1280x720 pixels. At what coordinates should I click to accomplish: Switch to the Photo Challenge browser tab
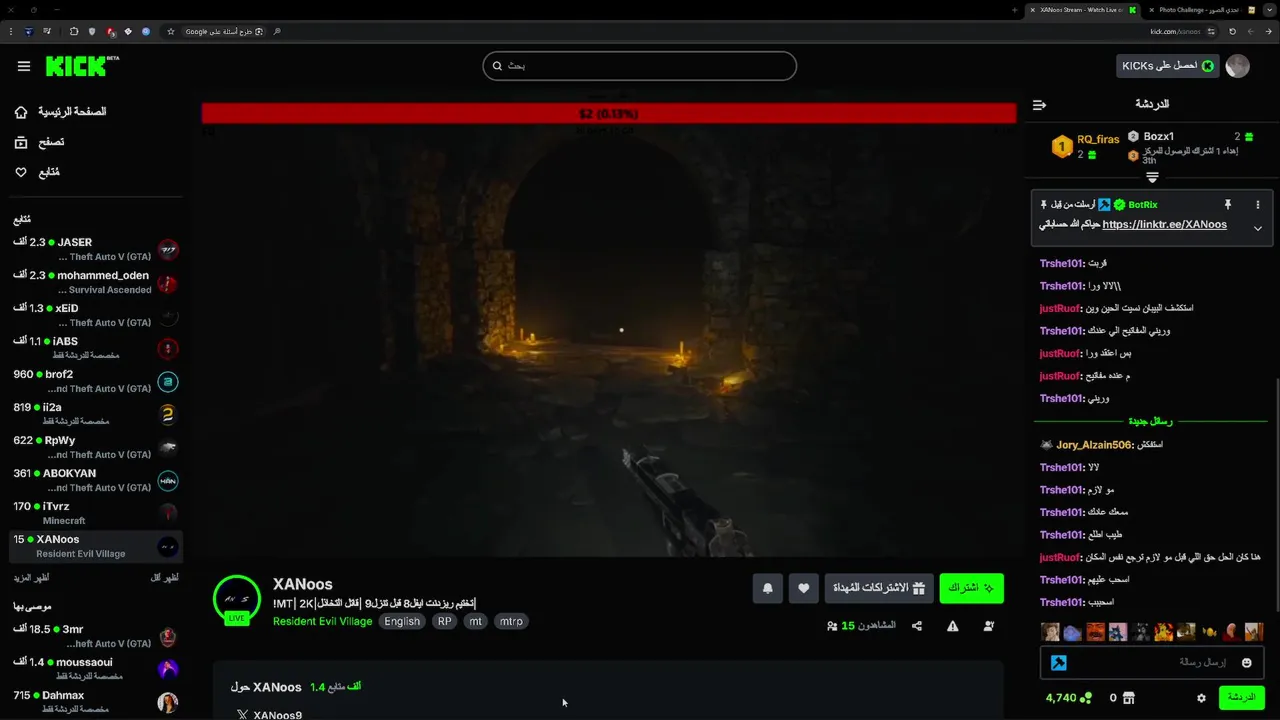point(1200,9)
